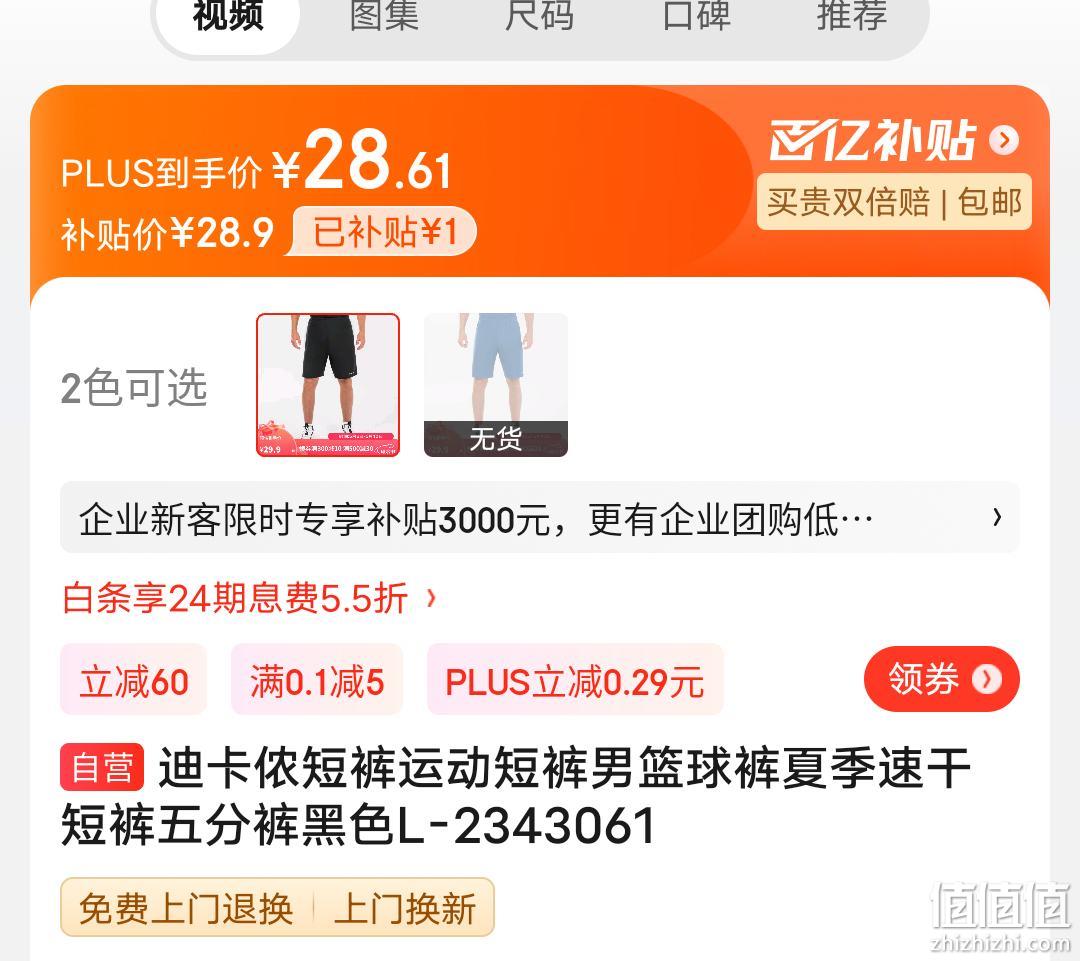Click the 领券 coupon button
Viewport: 1080px width, 961px height.
coord(942,679)
